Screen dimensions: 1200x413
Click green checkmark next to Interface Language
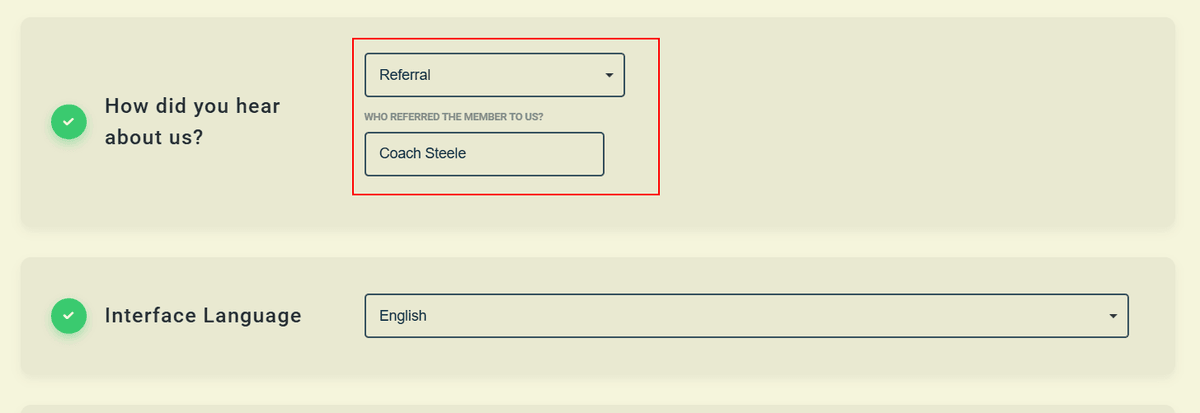68,316
